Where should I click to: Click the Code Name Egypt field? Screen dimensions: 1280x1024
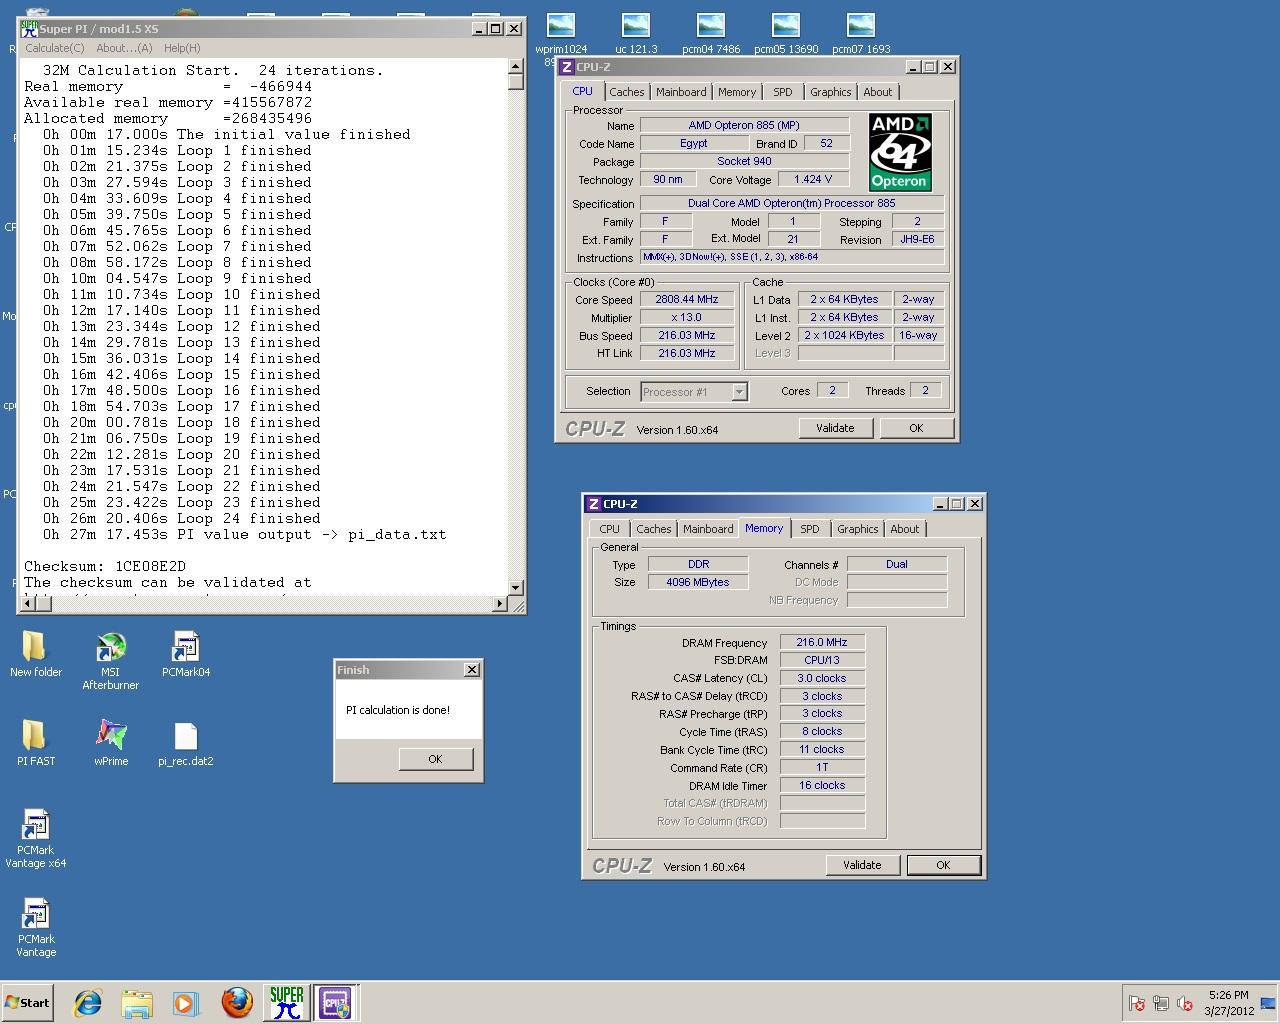694,143
